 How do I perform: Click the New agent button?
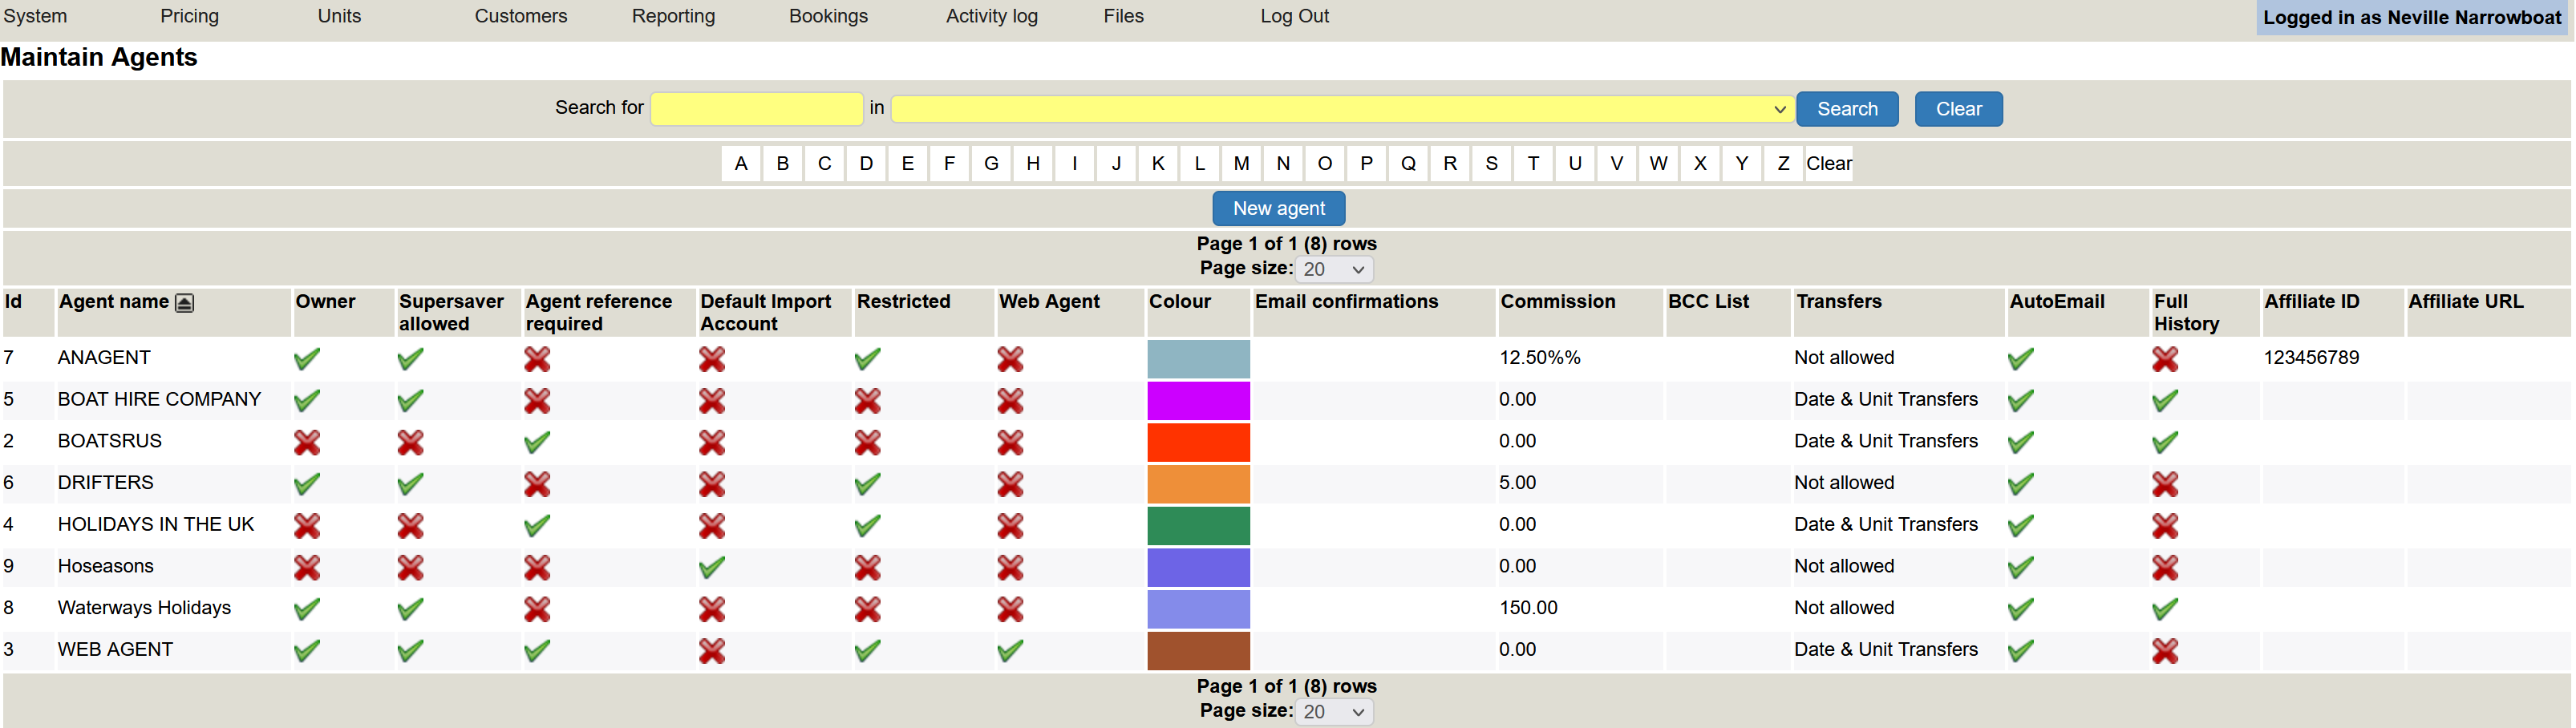(x=1278, y=209)
